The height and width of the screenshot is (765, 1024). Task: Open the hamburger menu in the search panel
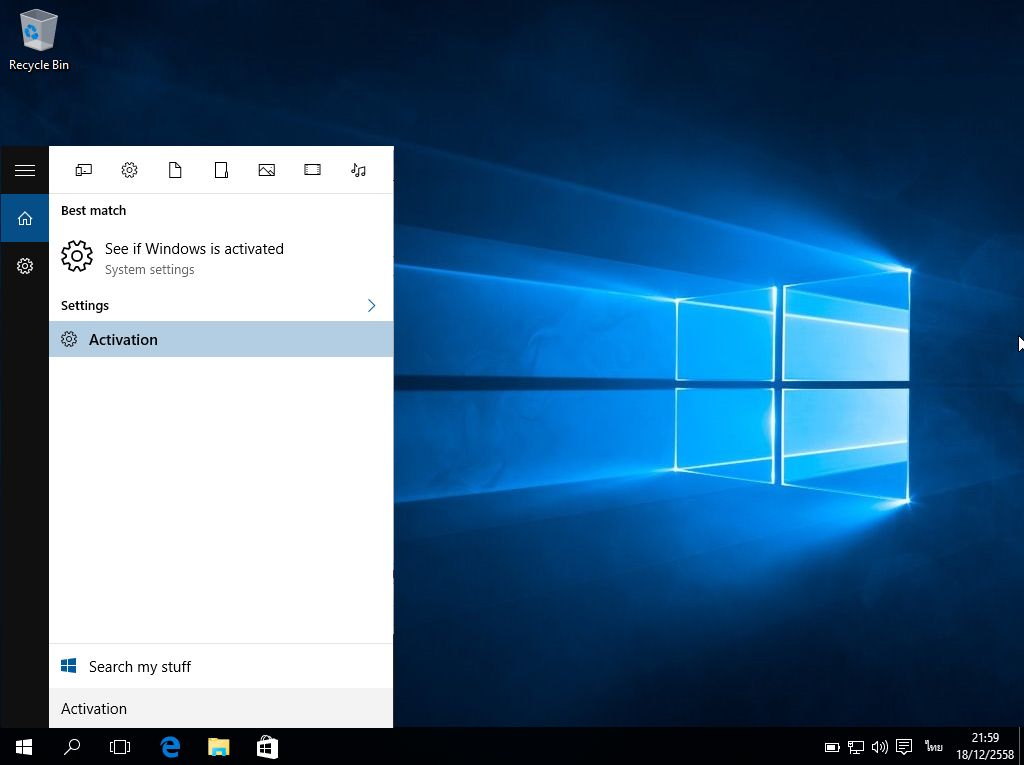click(25, 171)
